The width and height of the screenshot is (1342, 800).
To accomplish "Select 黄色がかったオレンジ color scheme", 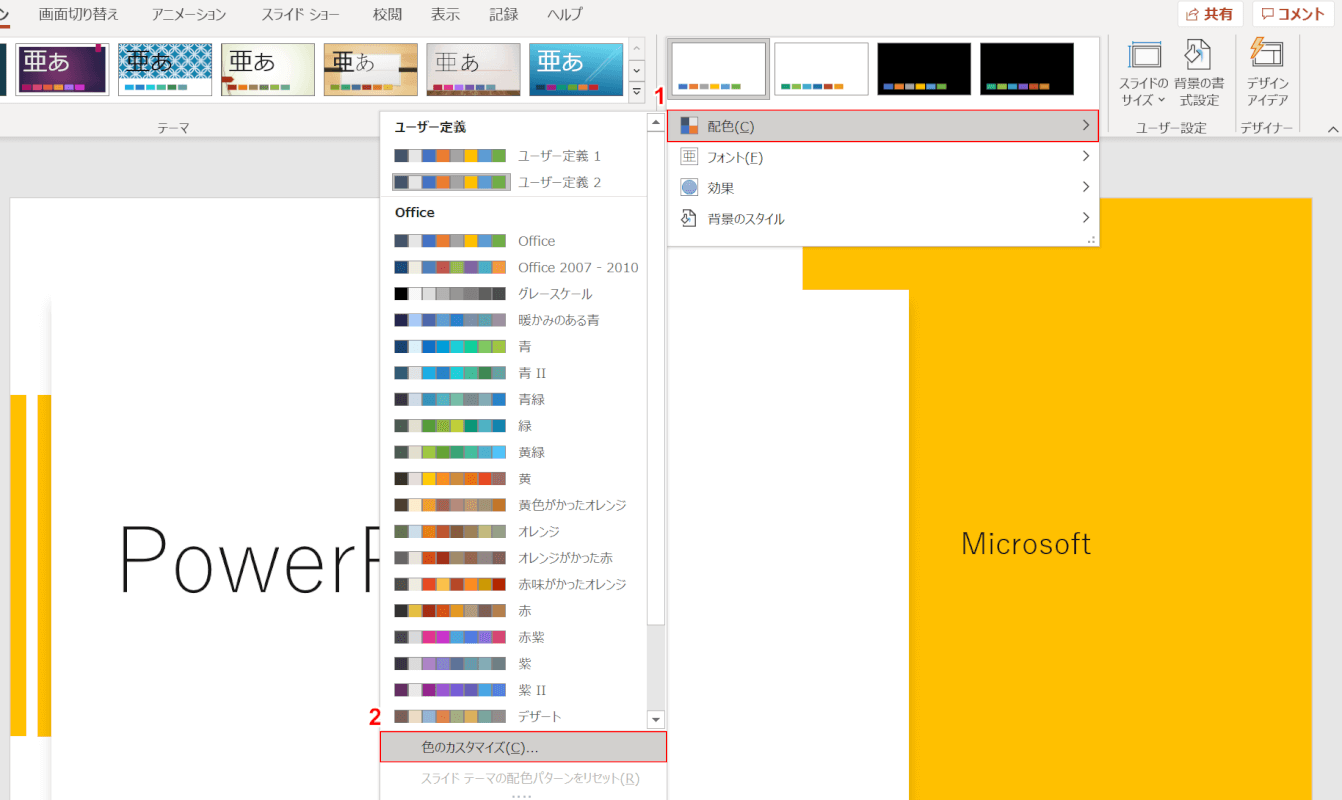I will [x=514, y=505].
